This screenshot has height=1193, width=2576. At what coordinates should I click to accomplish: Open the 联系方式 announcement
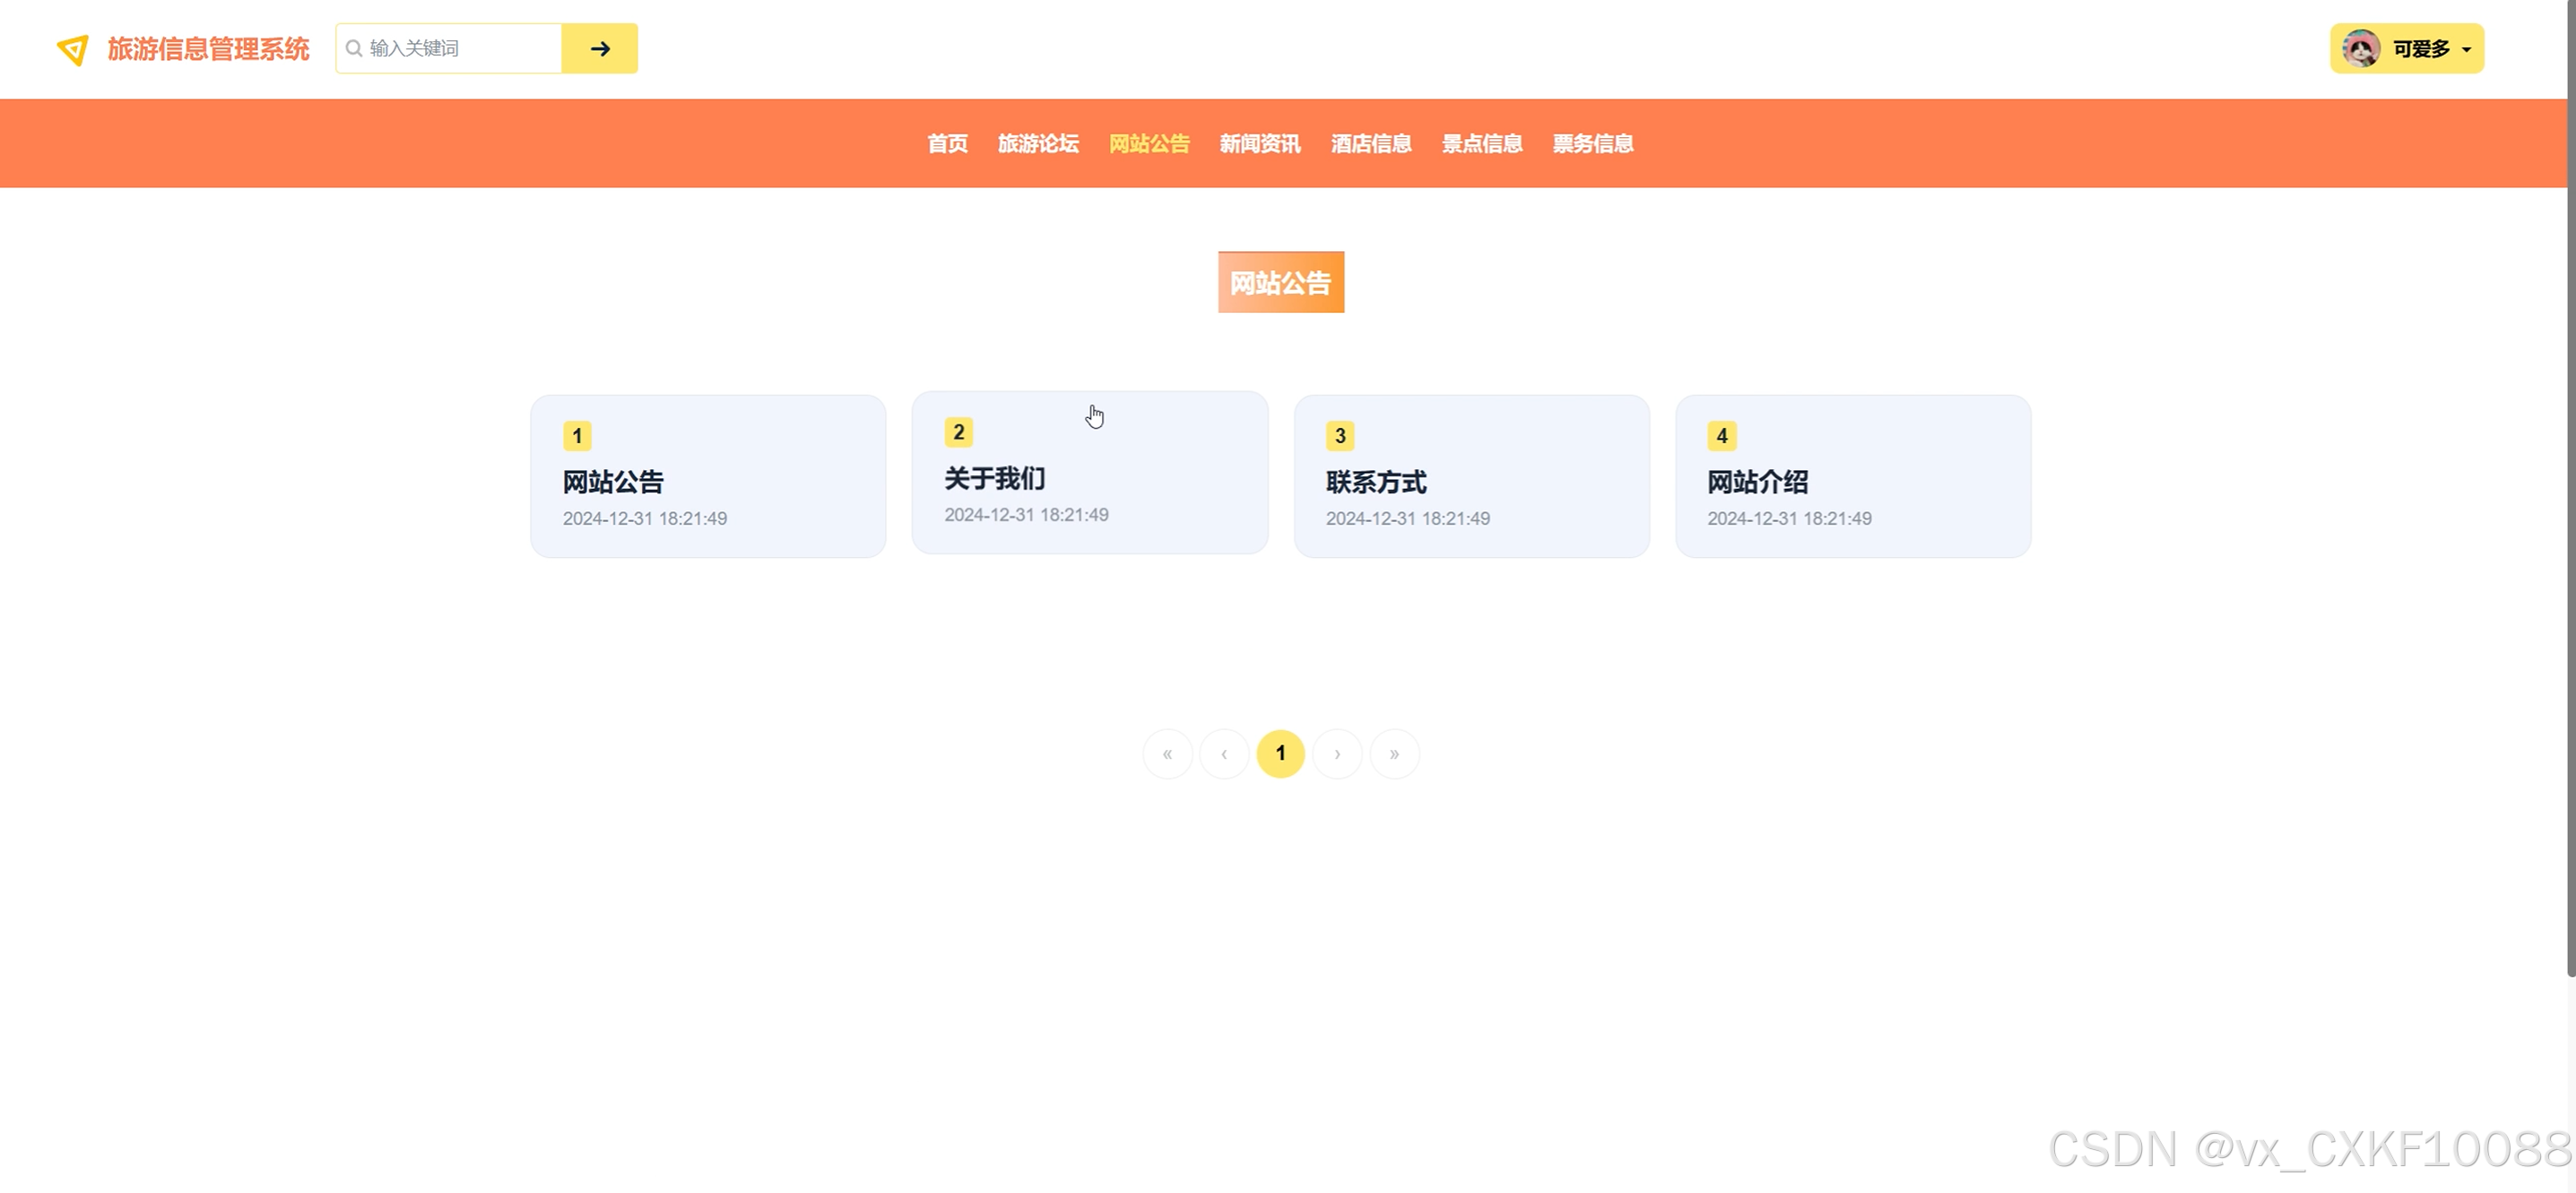pos(1376,482)
